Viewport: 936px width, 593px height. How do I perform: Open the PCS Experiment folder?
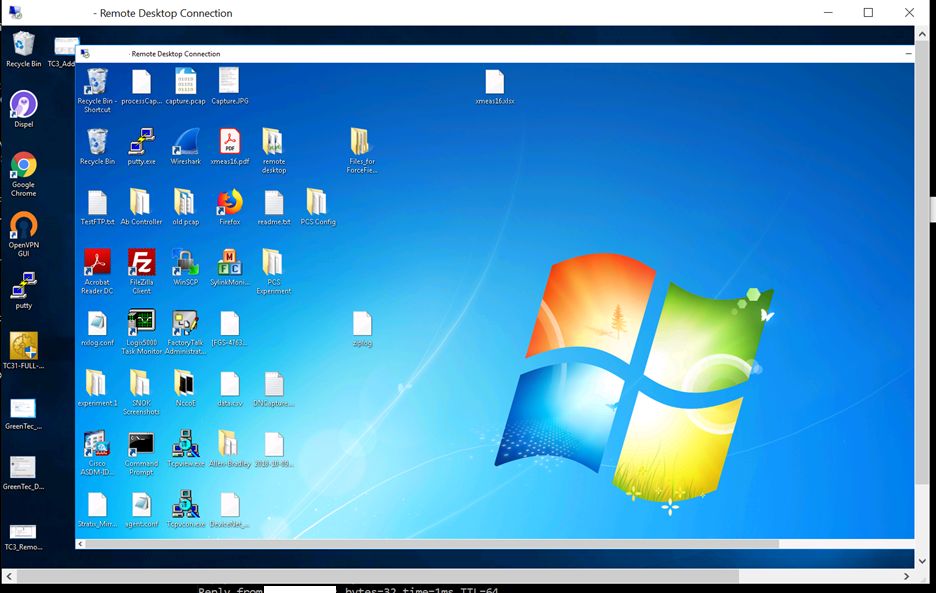[x=273, y=271]
